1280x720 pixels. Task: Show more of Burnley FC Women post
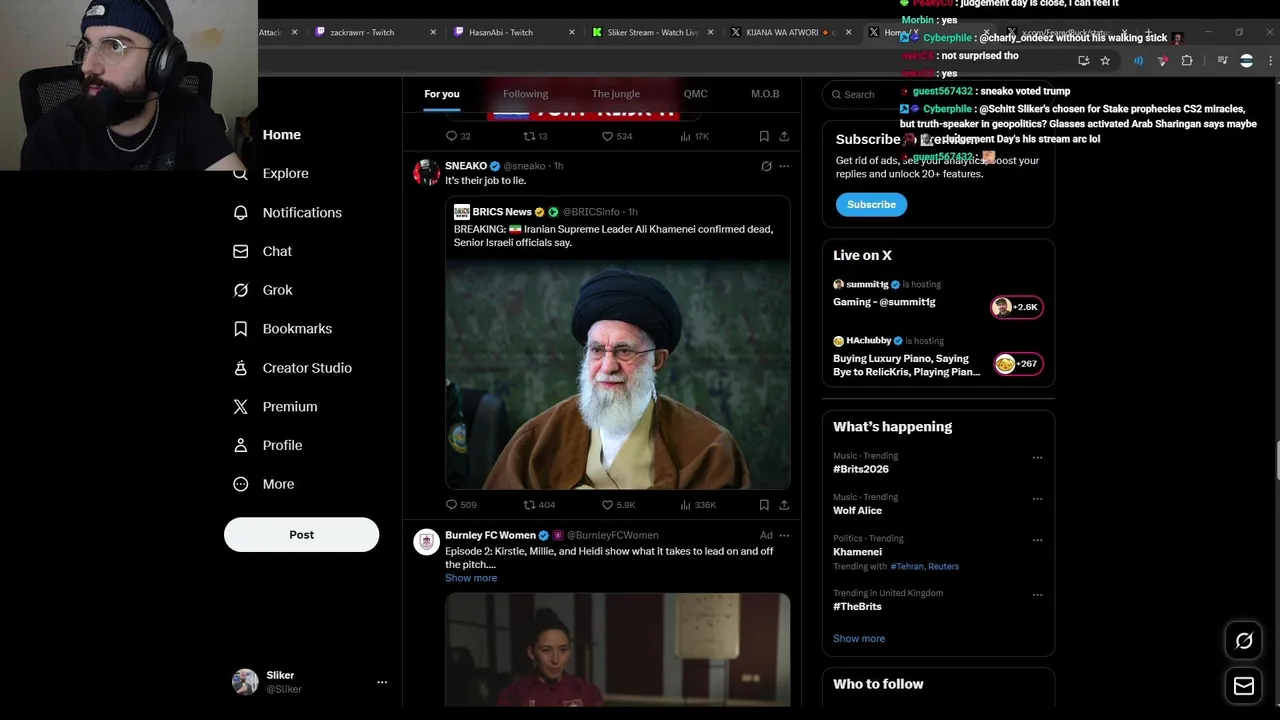[x=471, y=578]
